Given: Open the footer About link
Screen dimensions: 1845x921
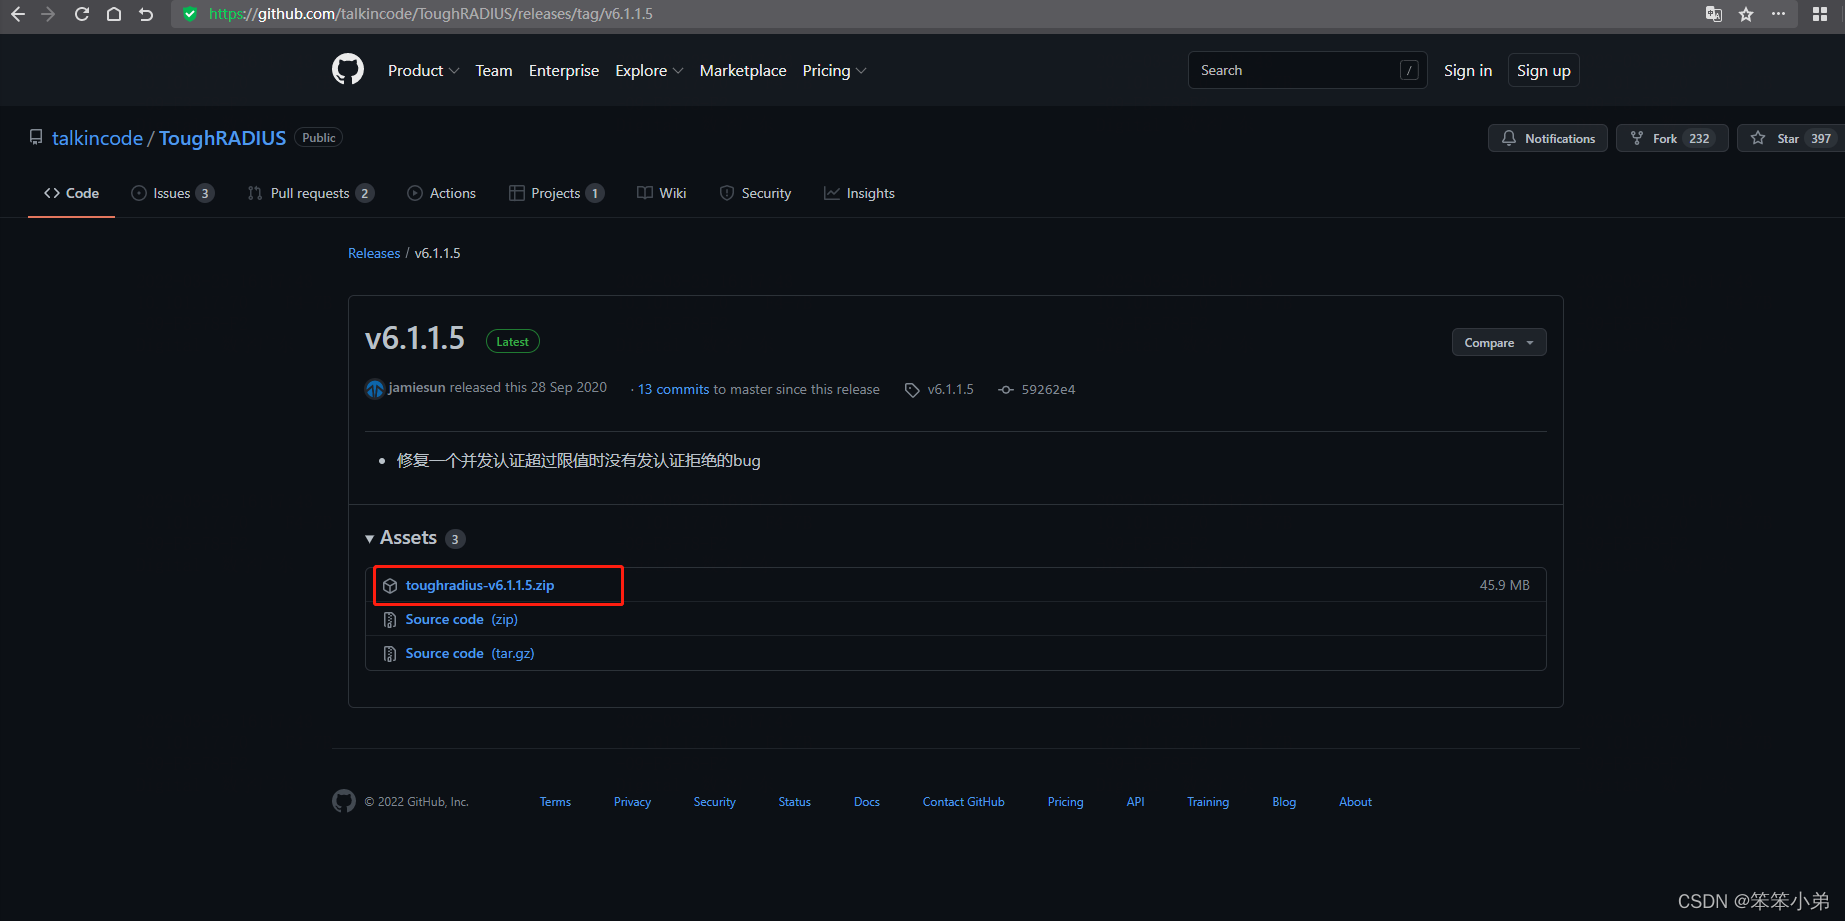Looking at the screenshot, I should (x=1355, y=802).
